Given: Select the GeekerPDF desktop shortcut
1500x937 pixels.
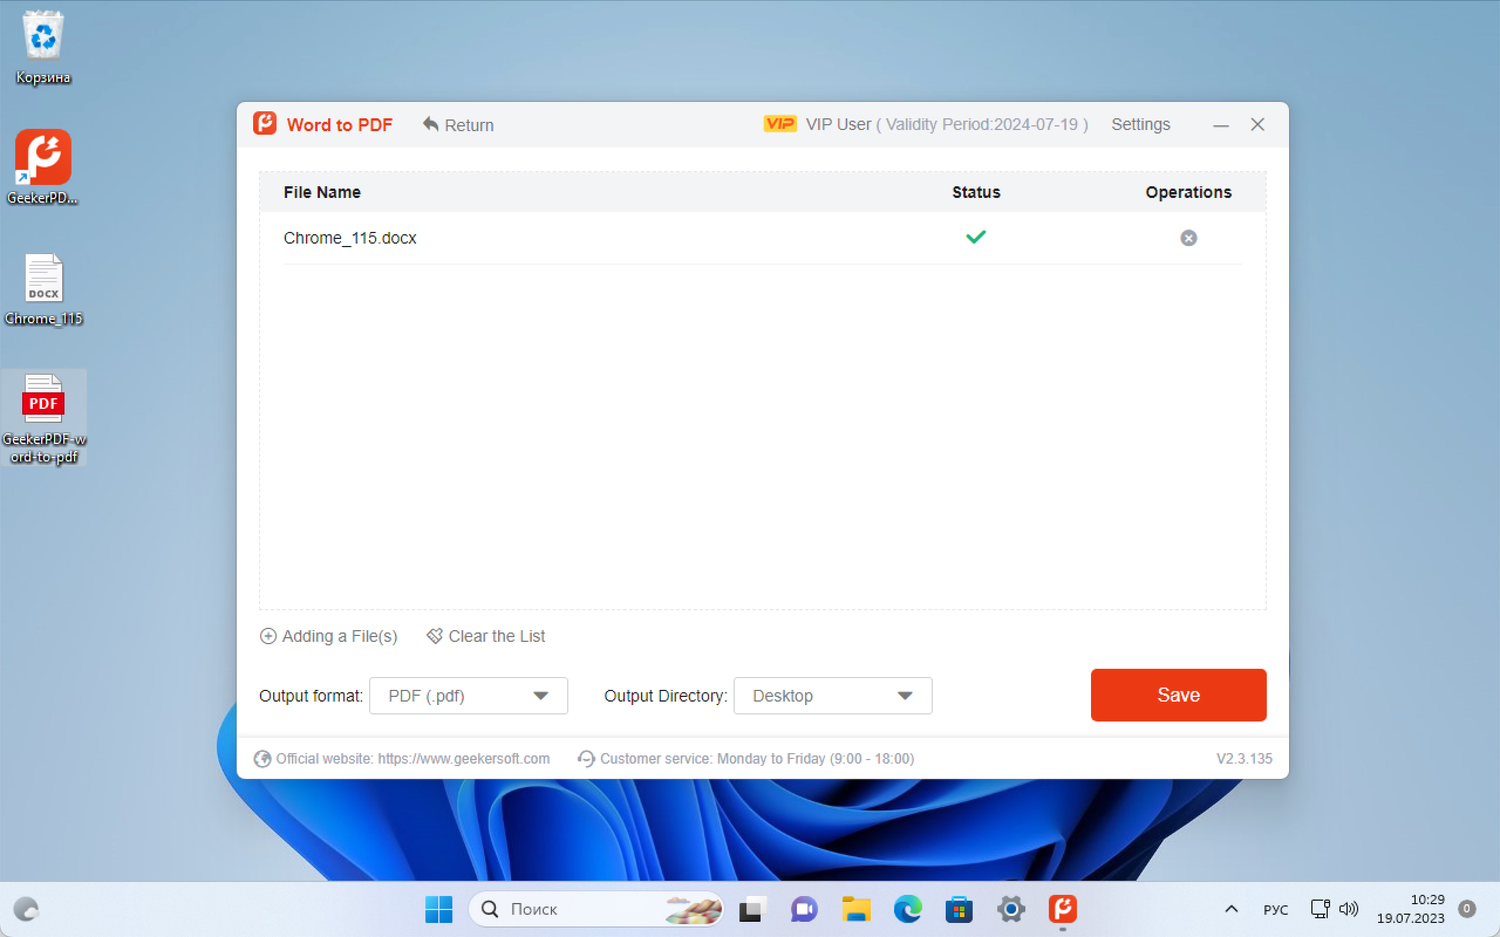Looking at the screenshot, I should pos(43,167).
